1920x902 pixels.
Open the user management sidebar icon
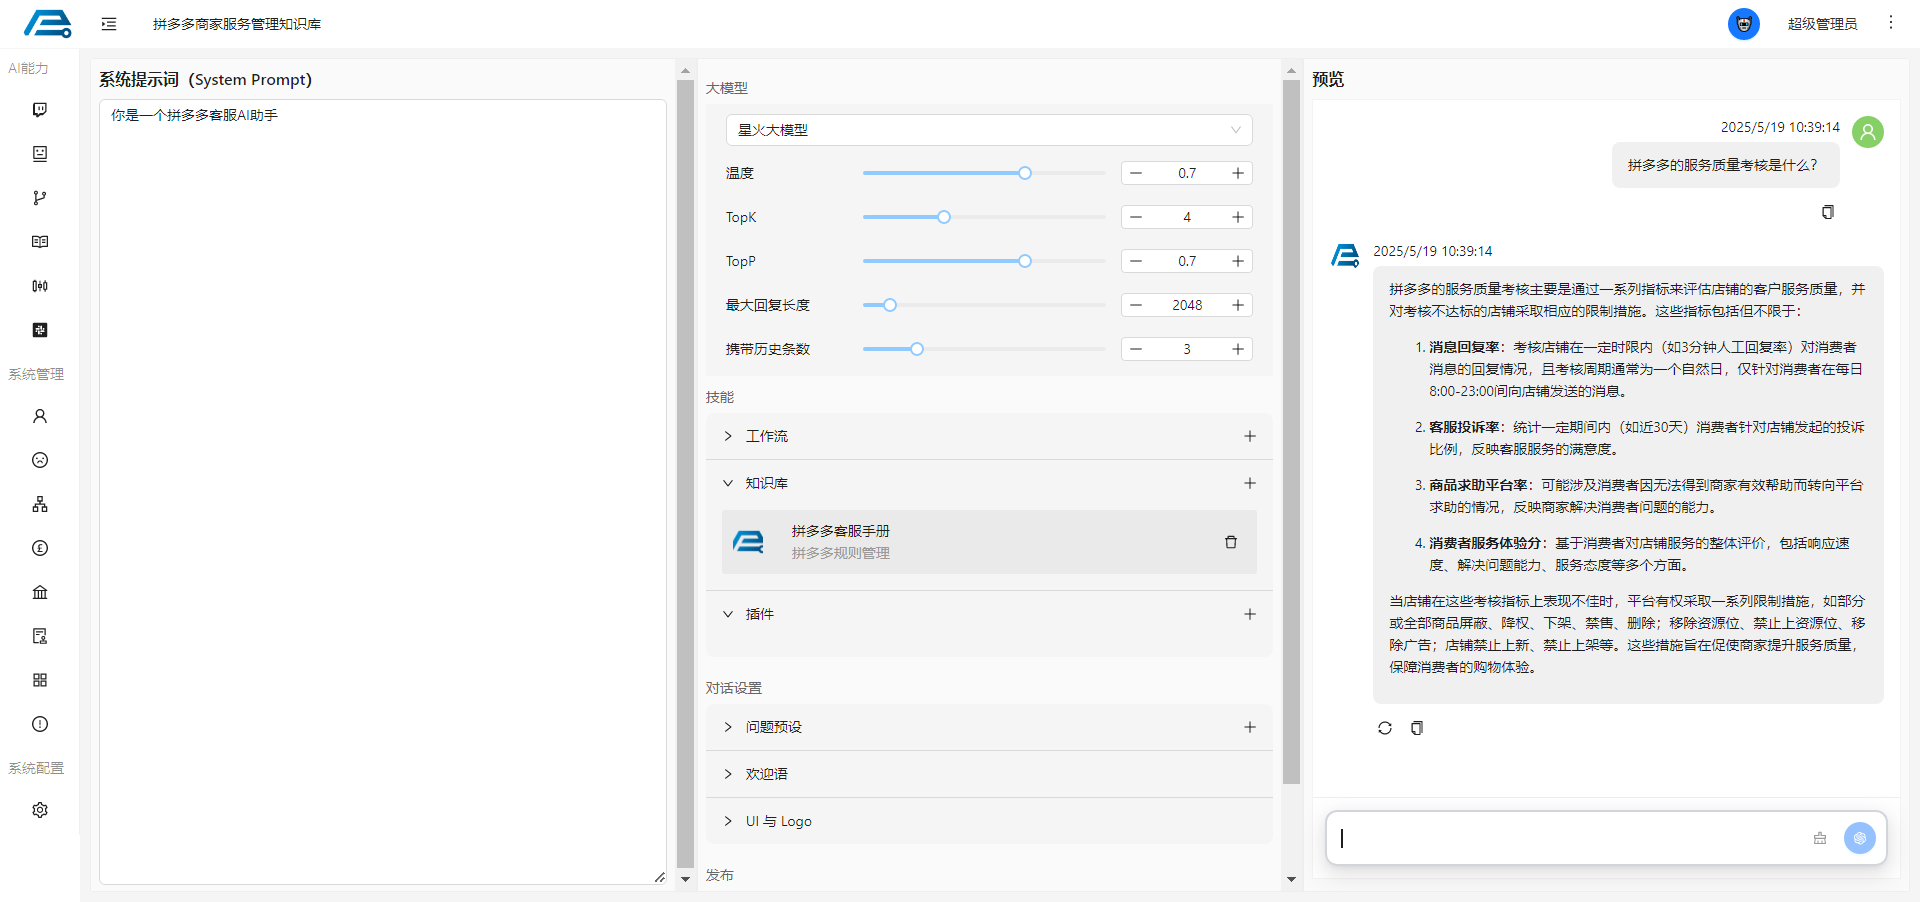[40, 416]
